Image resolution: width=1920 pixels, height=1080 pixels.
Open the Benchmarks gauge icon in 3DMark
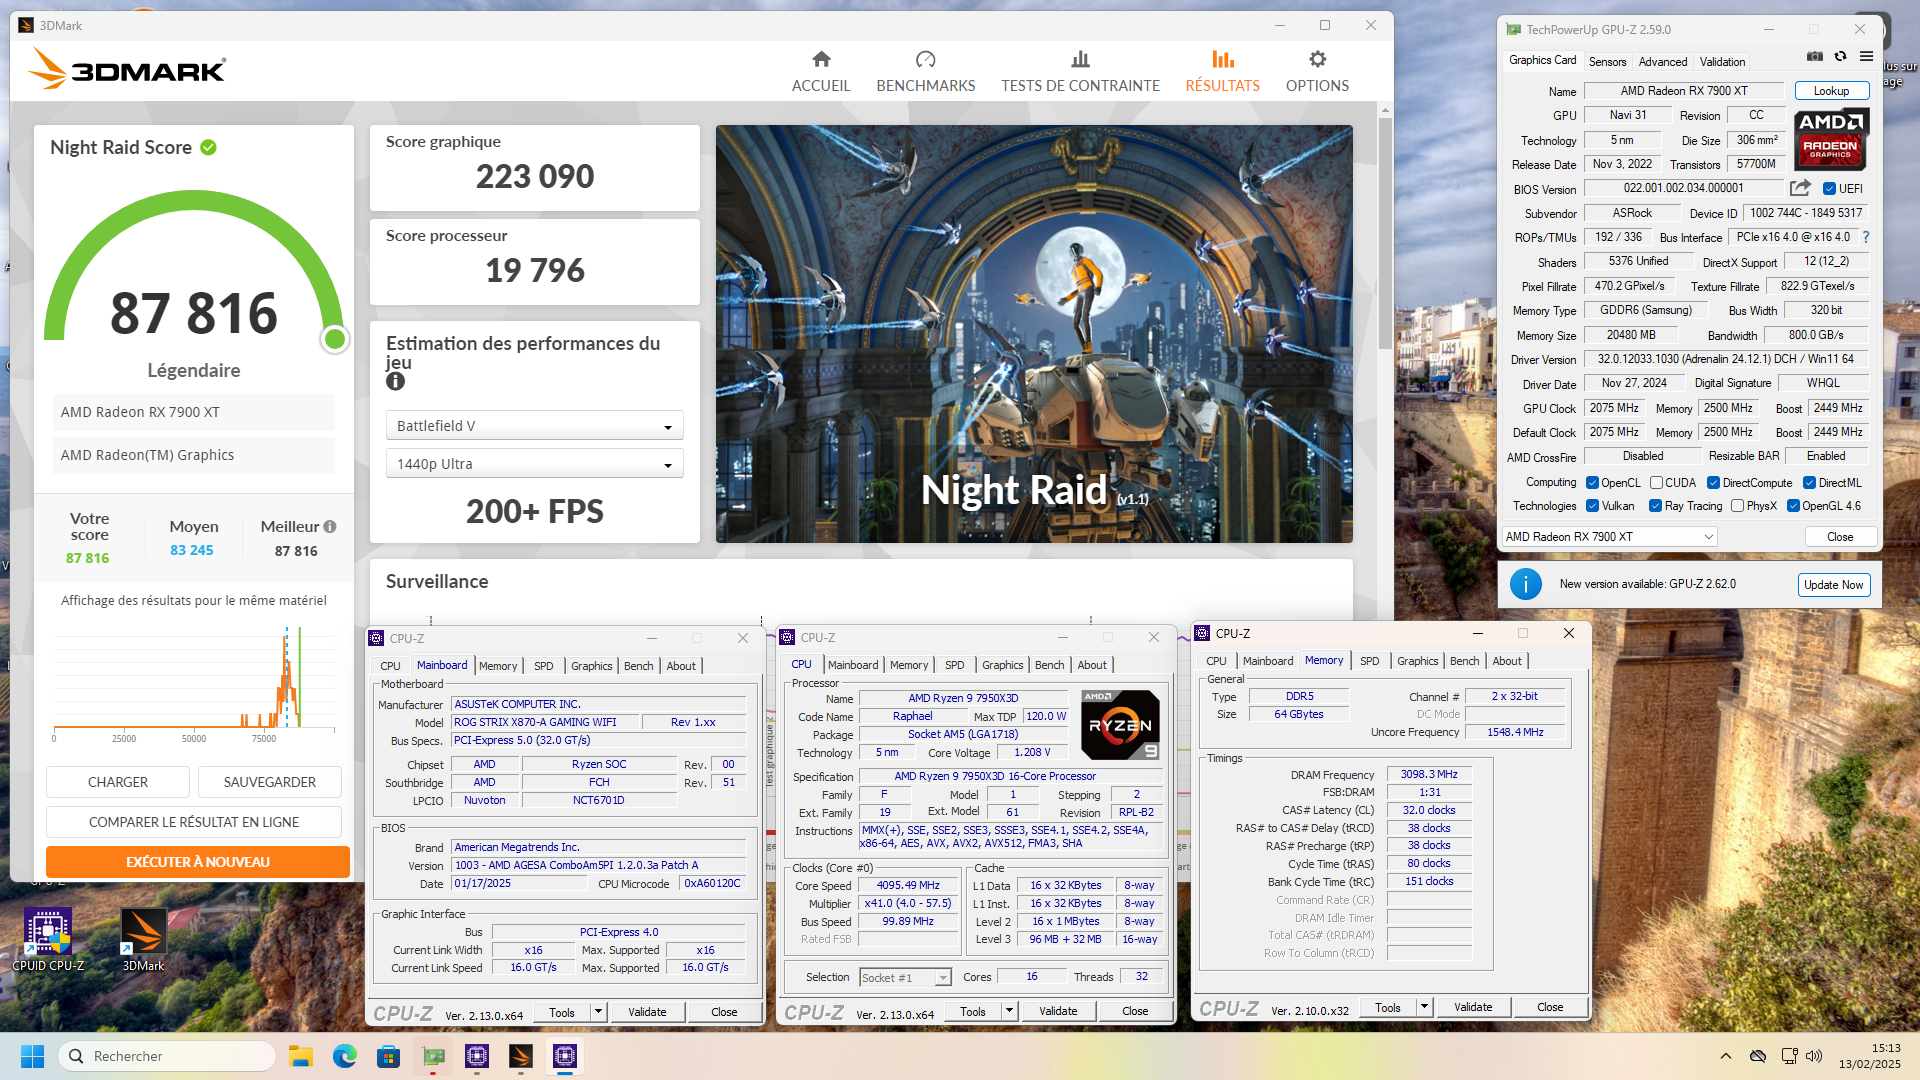point(926,59)
